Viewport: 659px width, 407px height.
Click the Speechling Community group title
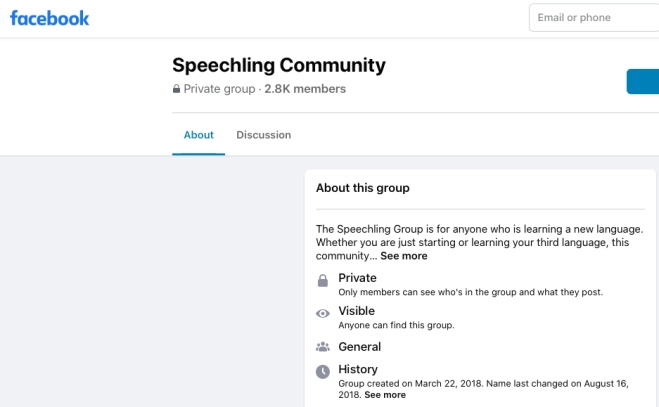(278, 65)
